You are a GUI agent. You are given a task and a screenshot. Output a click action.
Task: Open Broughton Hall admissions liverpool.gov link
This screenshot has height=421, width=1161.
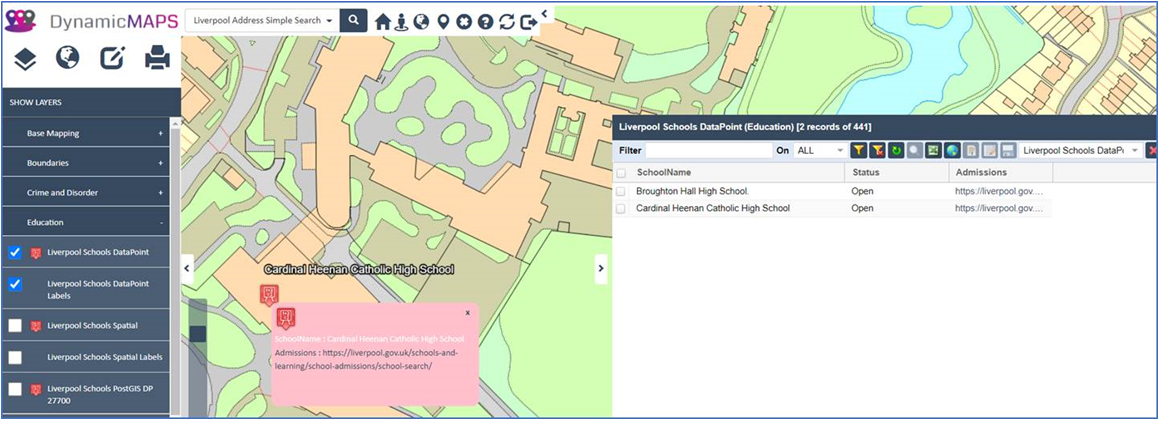click(x=999, y=191)
